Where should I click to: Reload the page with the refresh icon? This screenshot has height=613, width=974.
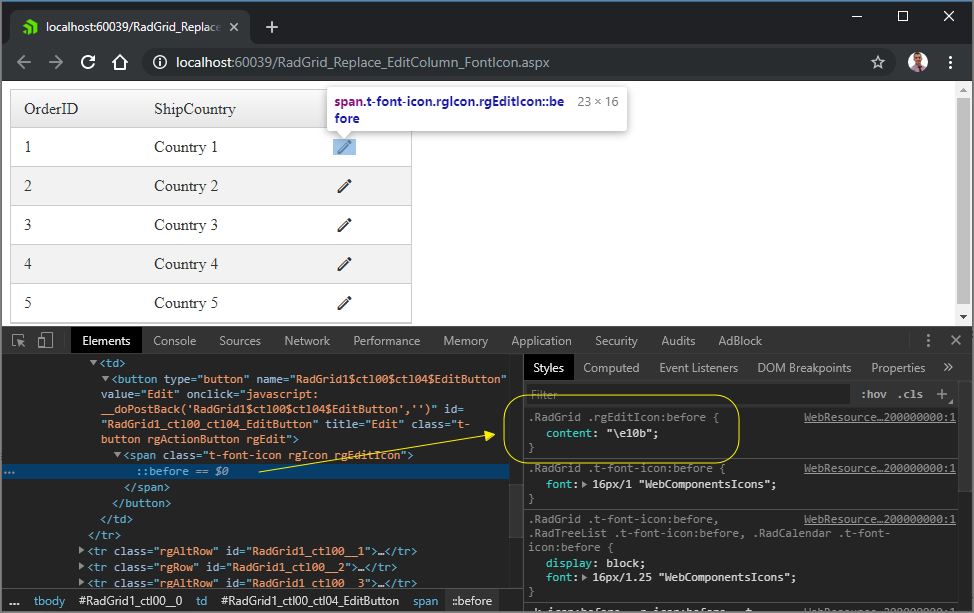point(88,62)
